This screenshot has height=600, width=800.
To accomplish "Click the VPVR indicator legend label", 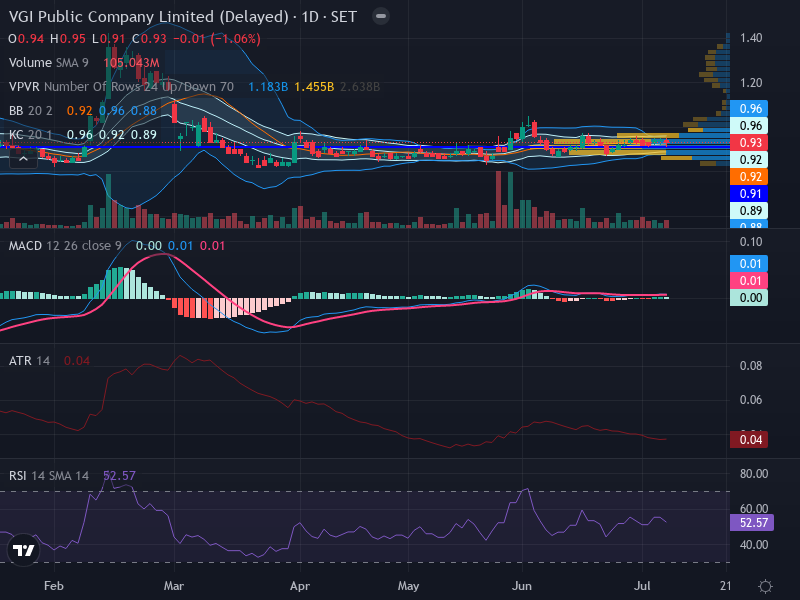I will pyautogui.click(x=121, y=87).
